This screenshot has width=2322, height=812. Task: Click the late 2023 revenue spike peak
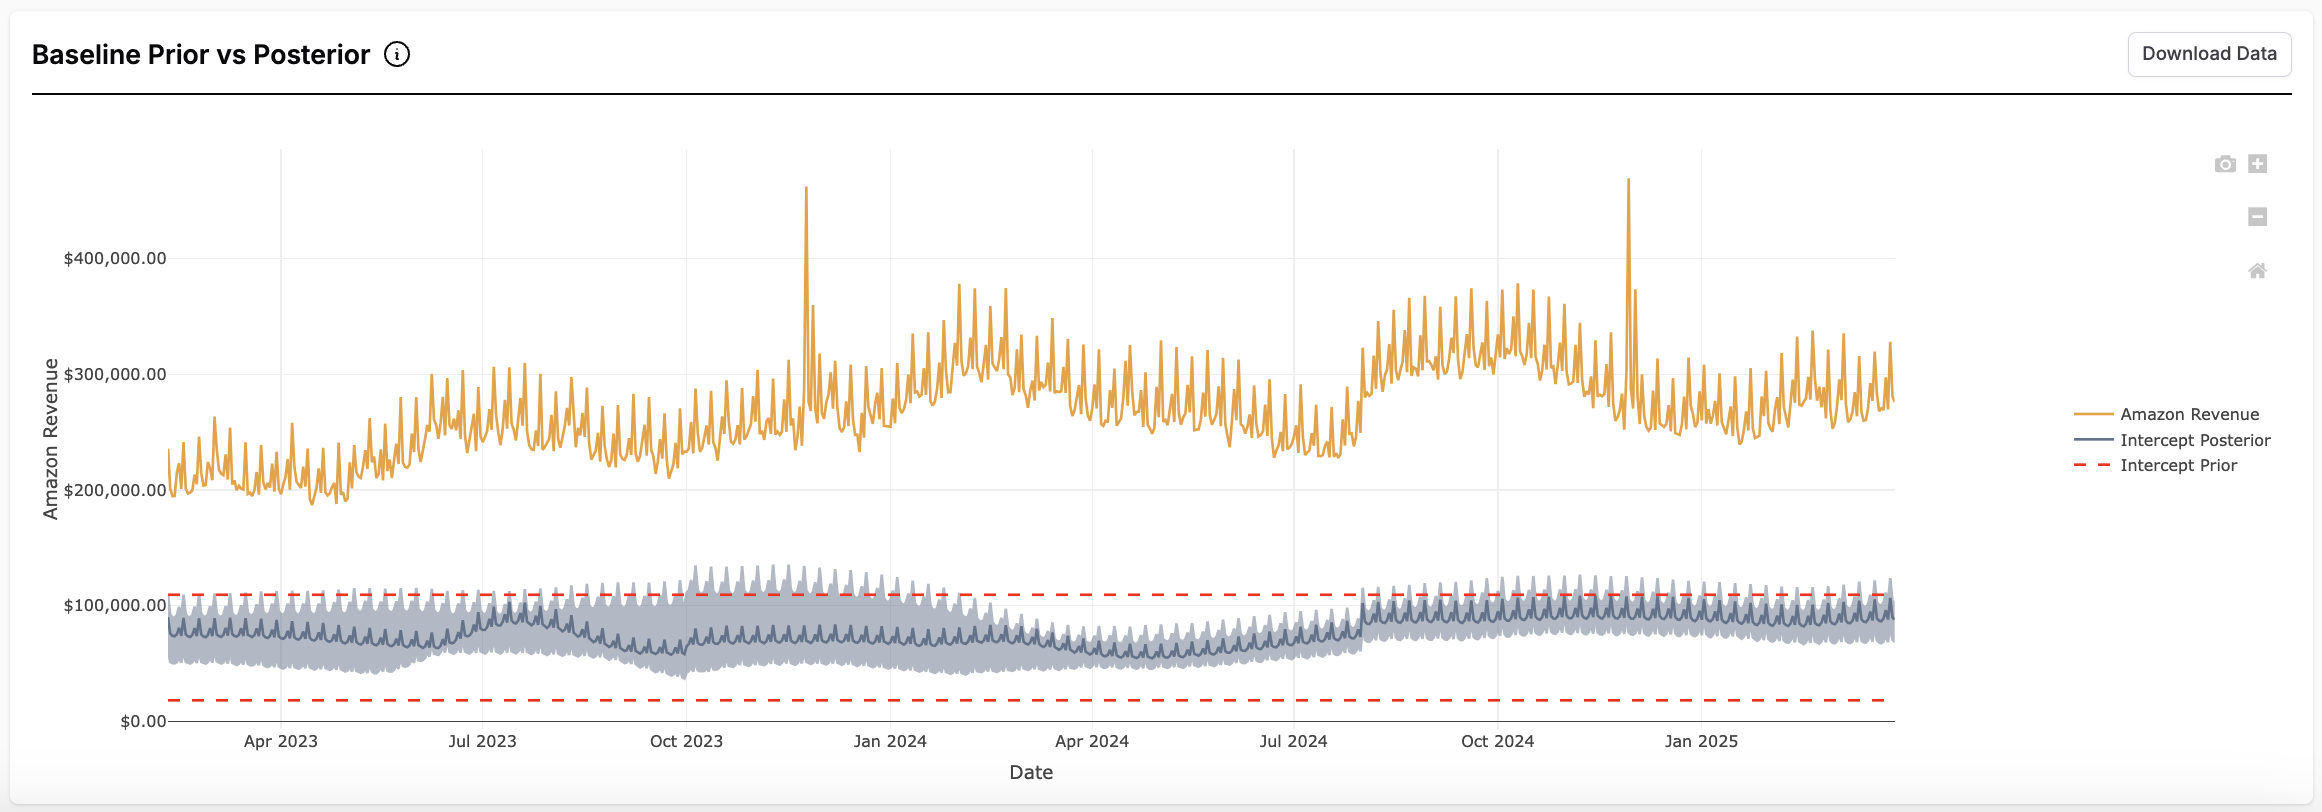click(806, 189)
